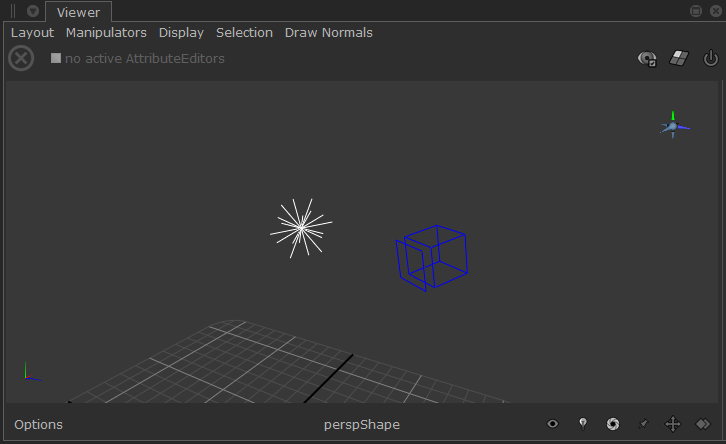Open the Selection menu
Screen dimensions: 726x444
pos(244,33)
